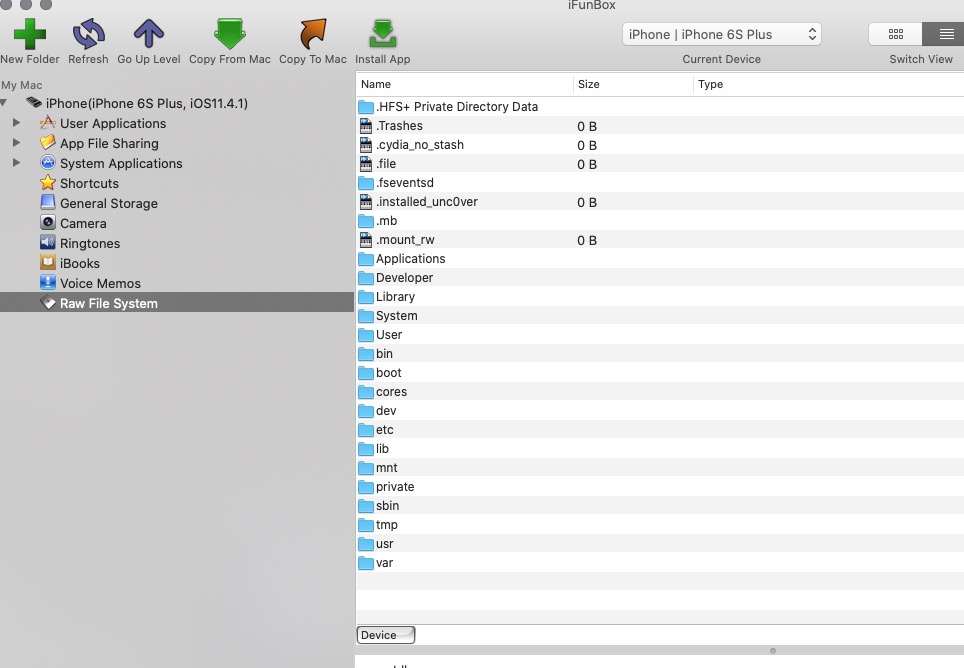Image resolution: width=964 pixels, height=668 pixels.
Task: Select the System folder icon
Action: click(366, 316)
